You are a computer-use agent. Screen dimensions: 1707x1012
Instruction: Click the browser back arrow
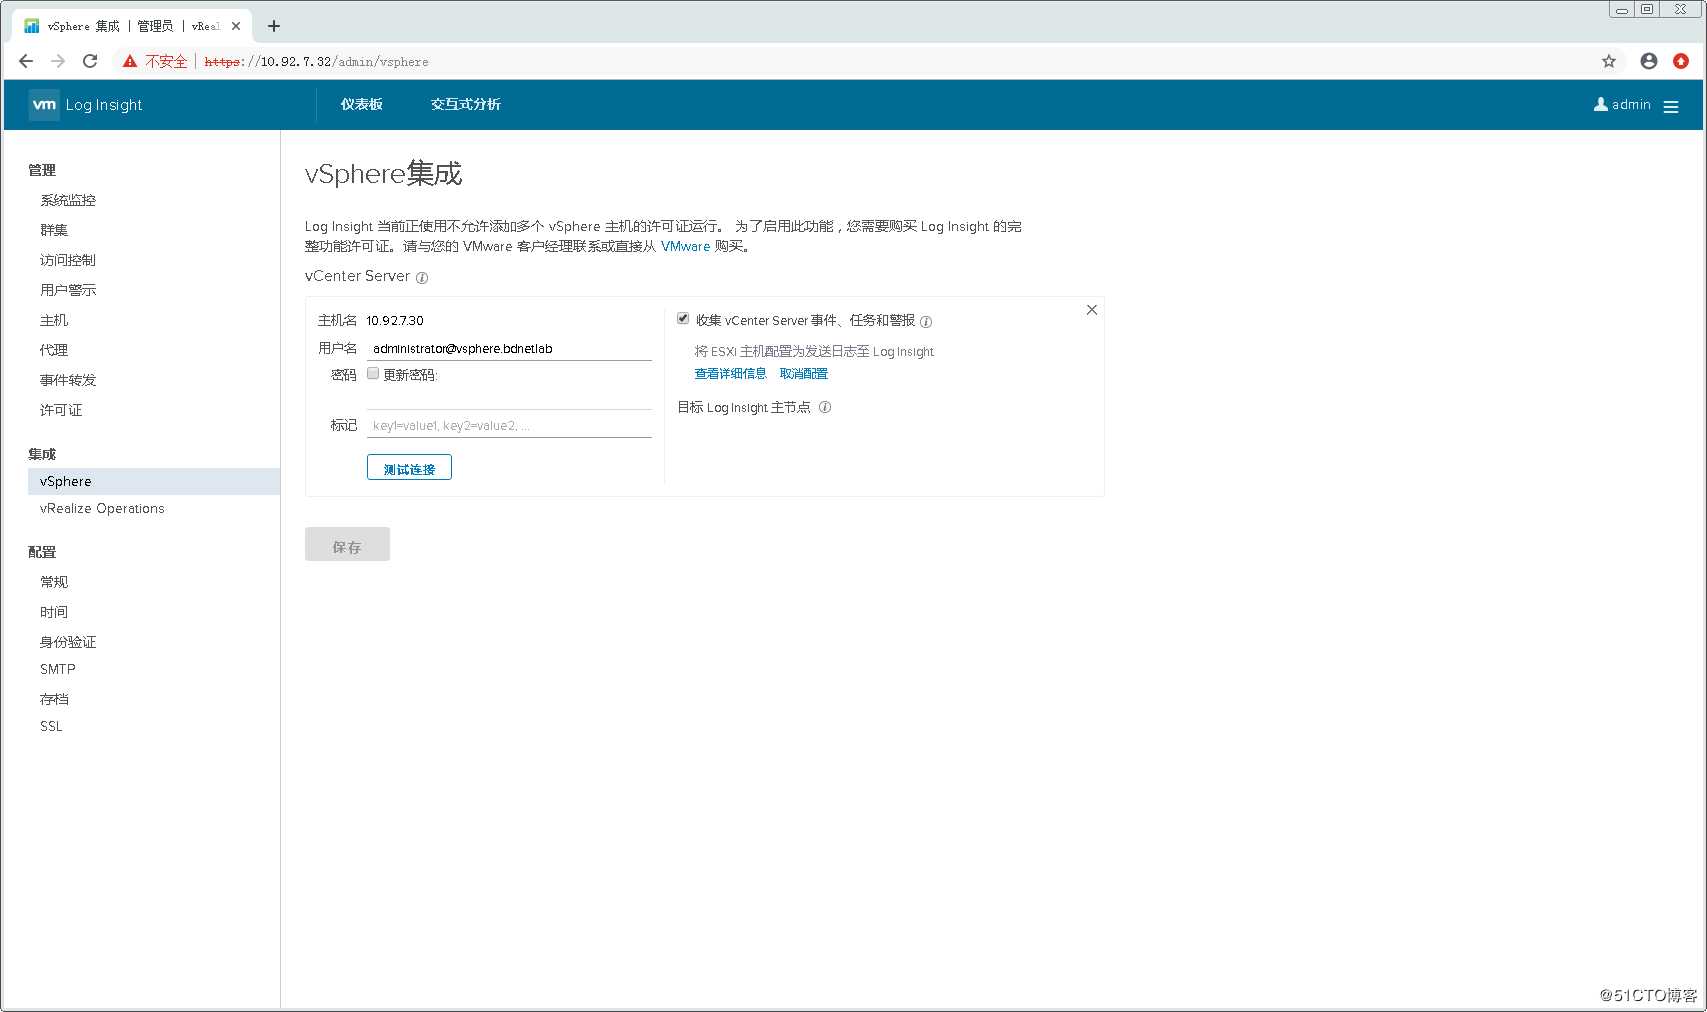26,61
